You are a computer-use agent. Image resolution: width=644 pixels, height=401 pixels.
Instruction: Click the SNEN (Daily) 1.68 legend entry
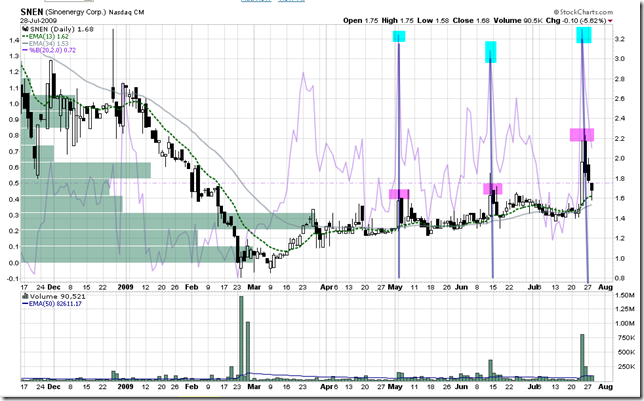click(x=62, y=29)
